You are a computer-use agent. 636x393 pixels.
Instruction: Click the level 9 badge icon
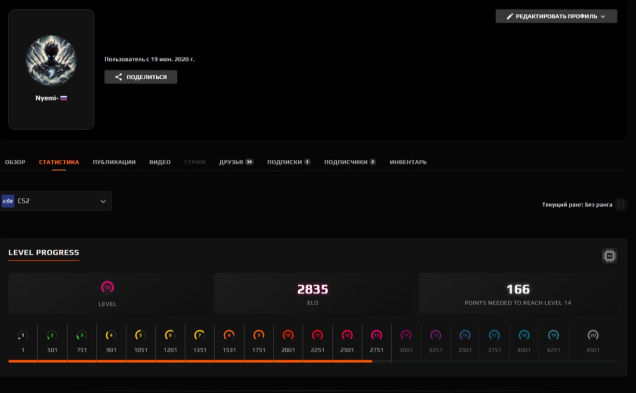coord(259,335)
